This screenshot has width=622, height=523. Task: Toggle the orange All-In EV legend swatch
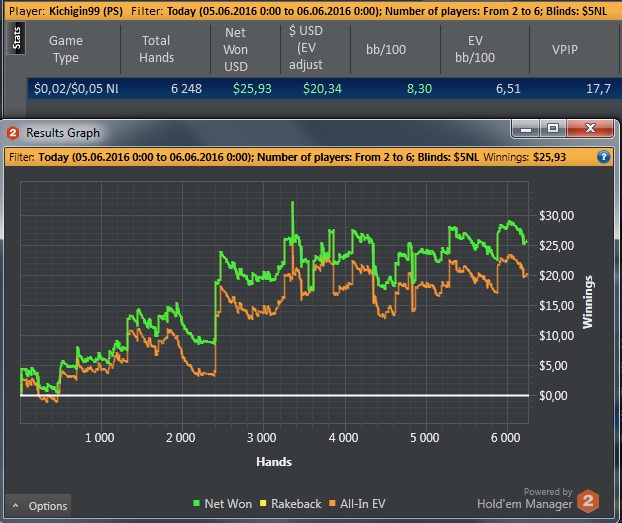pos(332,504)
